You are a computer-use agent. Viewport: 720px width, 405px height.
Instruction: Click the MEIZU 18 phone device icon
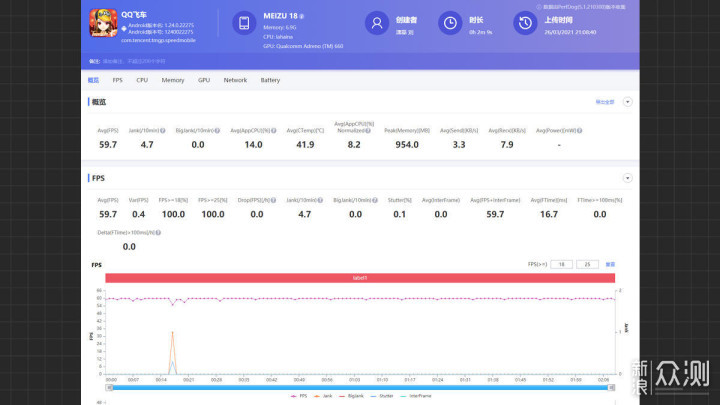tap(244, 23)
